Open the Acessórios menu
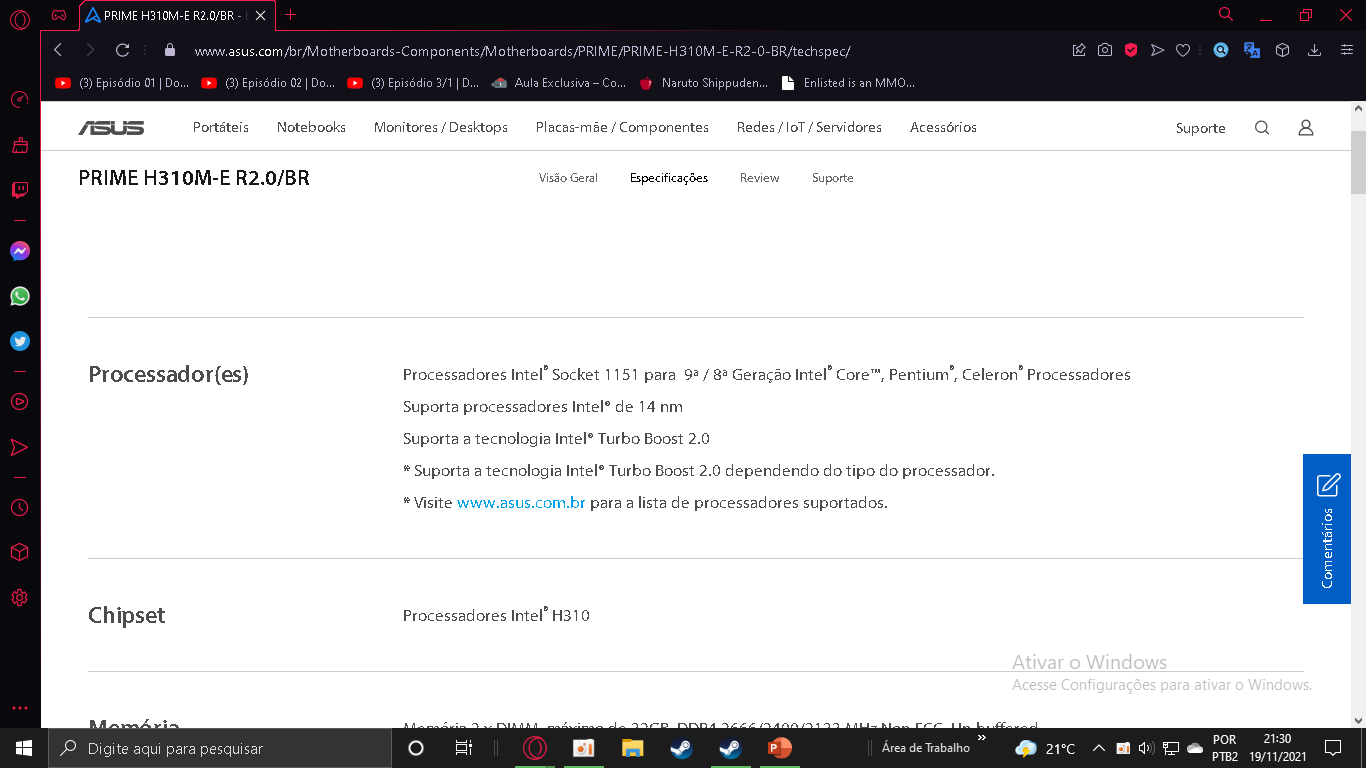This screenshot has height=768, width=1366. [x=943, y=127]
